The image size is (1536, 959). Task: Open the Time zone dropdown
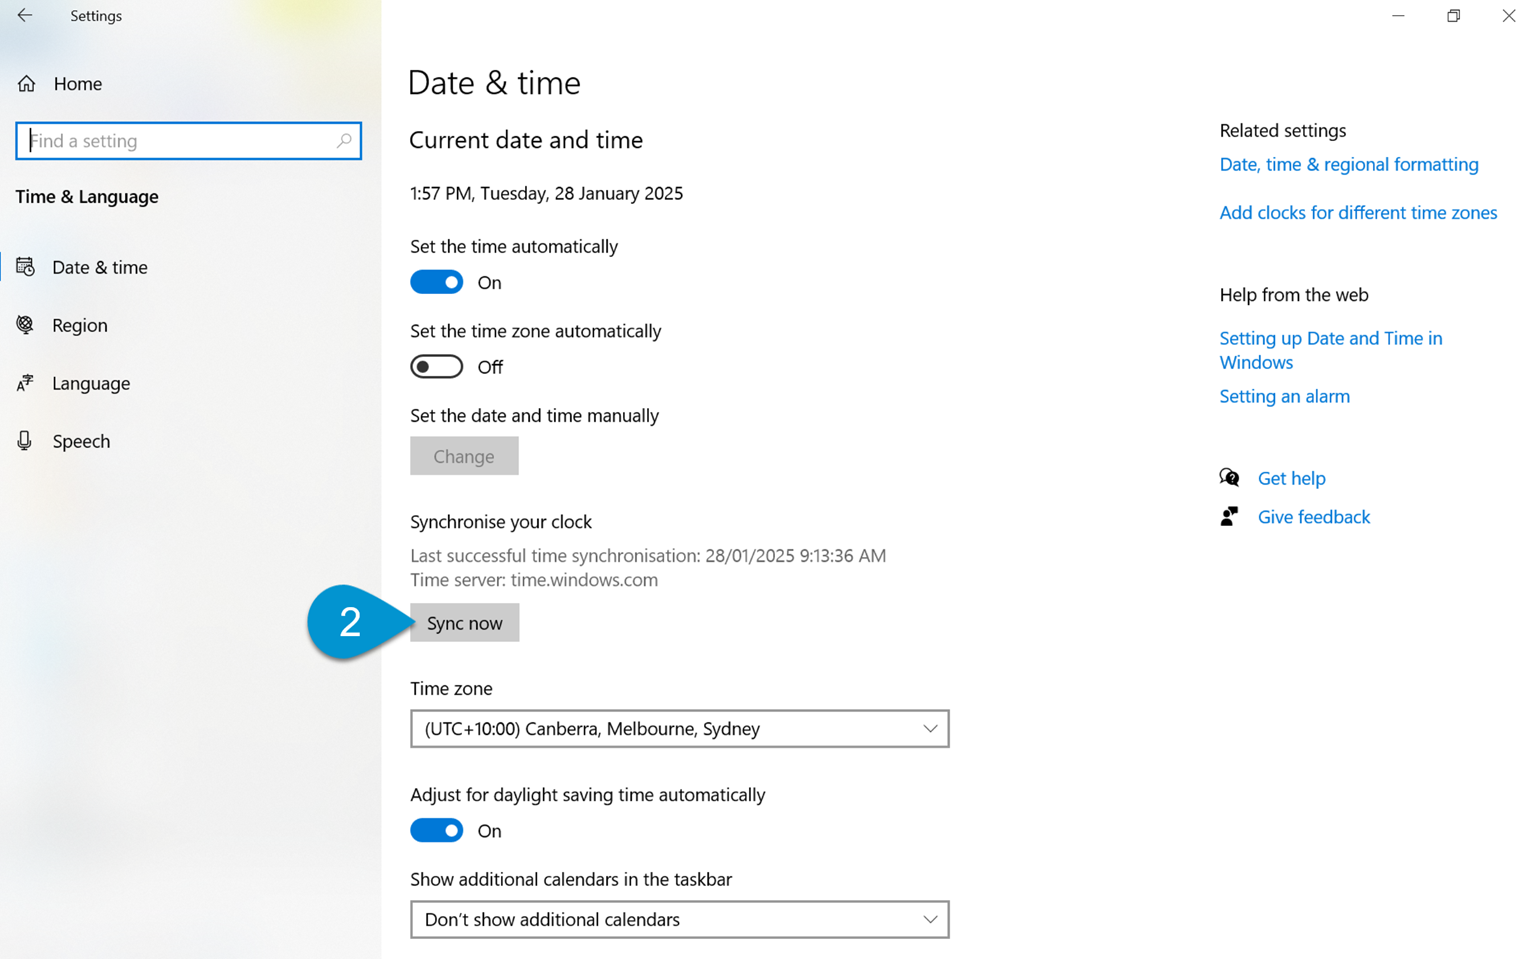pos(679,729)
